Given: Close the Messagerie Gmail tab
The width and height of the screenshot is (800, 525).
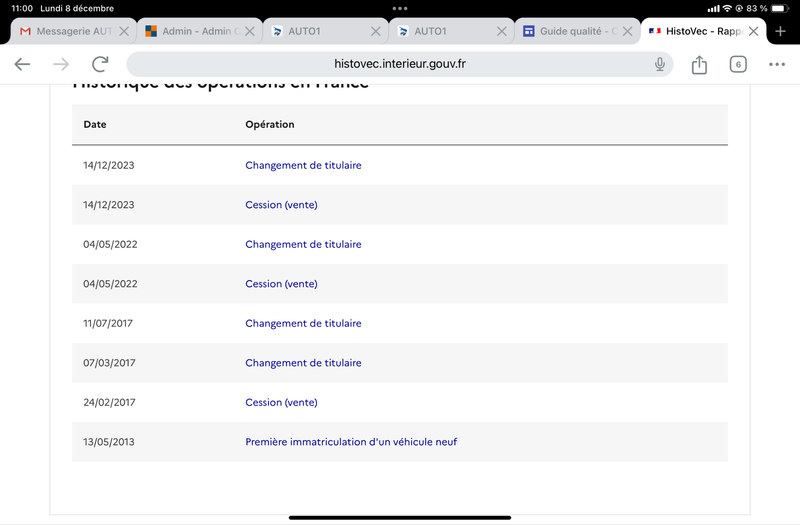Looking at the screenshot, I should 123,31.
